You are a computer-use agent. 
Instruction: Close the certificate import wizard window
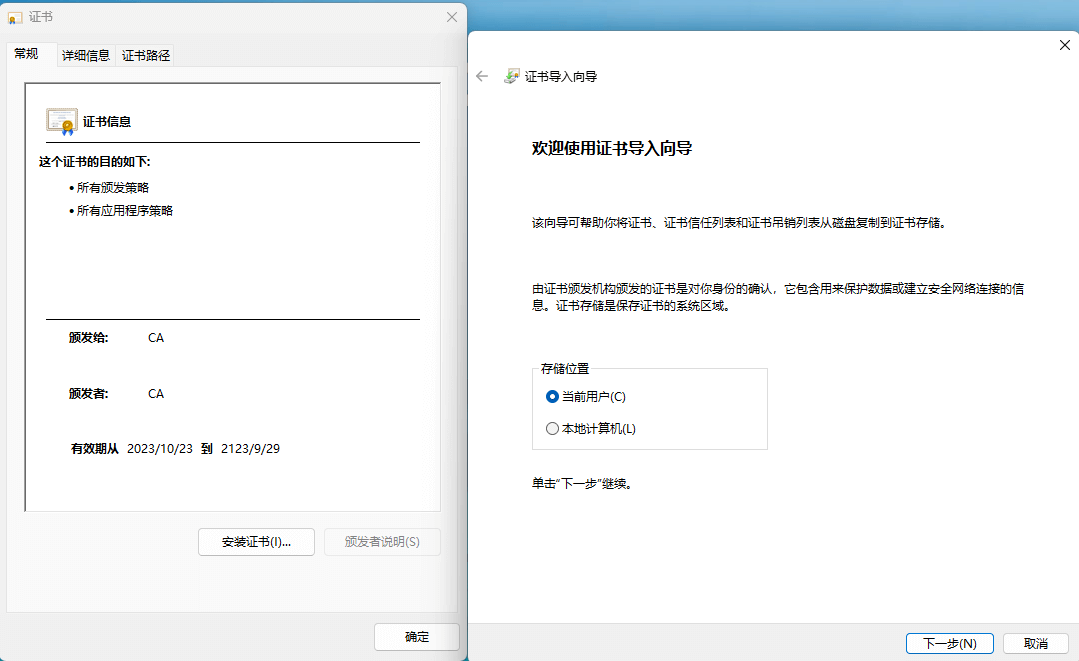tap(1062, 45)
